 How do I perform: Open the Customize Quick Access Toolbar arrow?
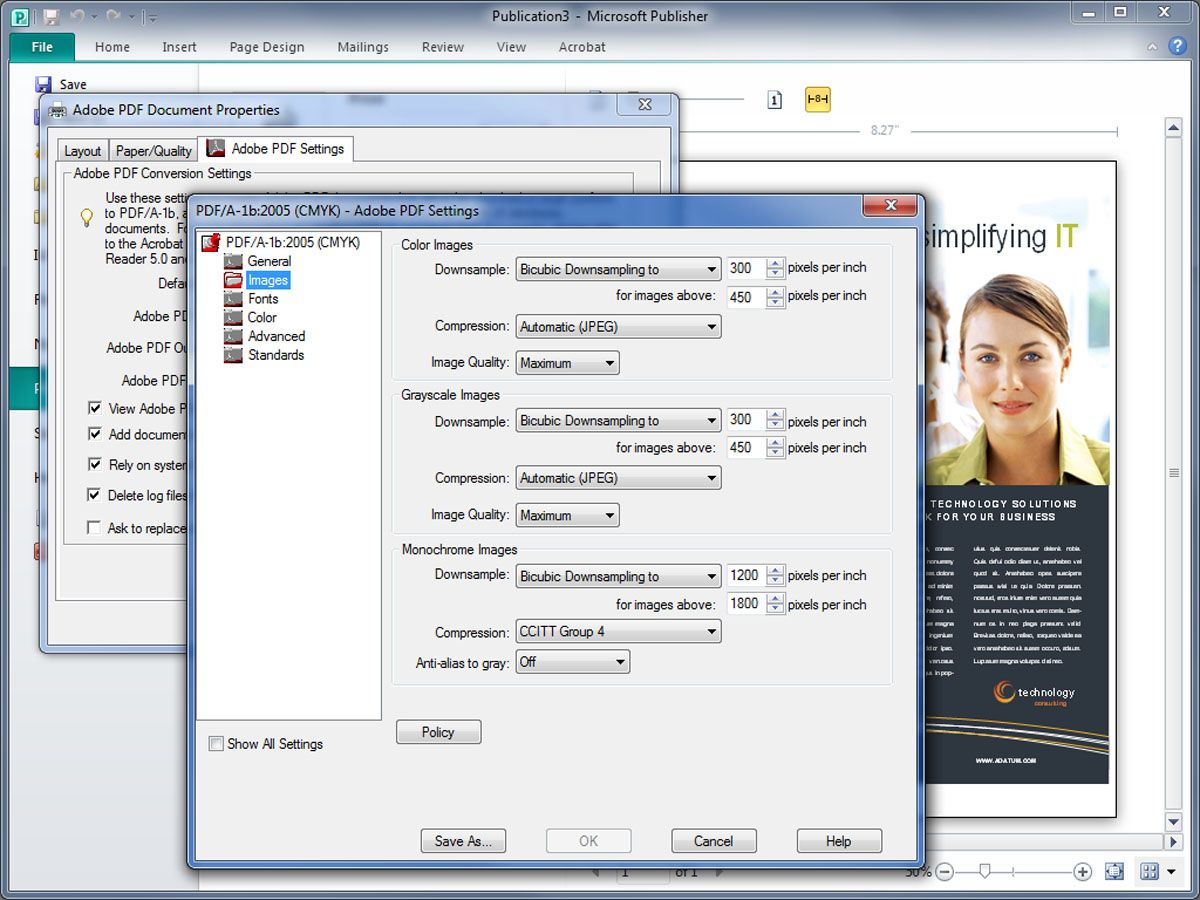151,17
